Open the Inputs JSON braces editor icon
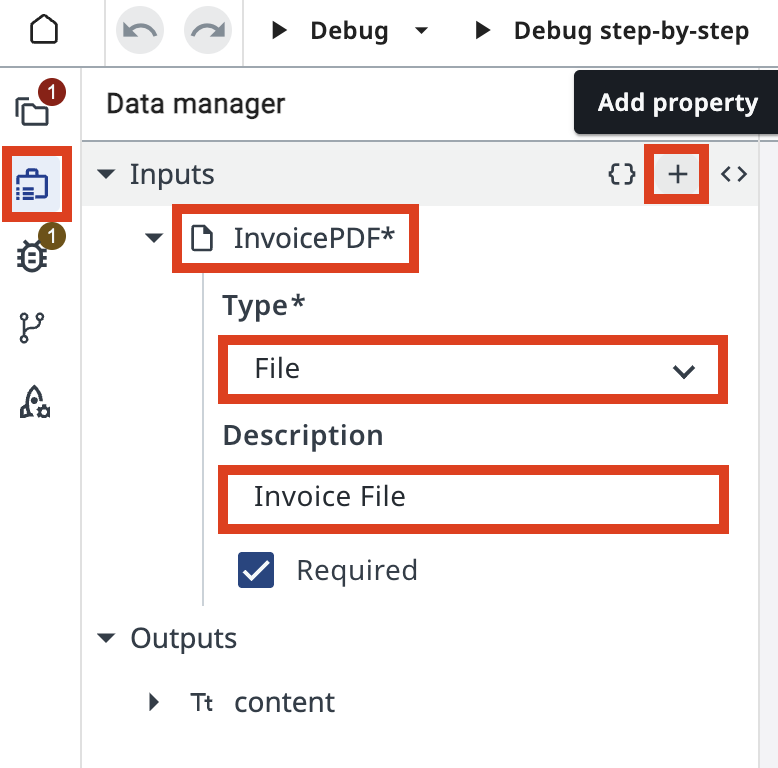The width and height of the screenshot is (778, 768). pos(621,174)
